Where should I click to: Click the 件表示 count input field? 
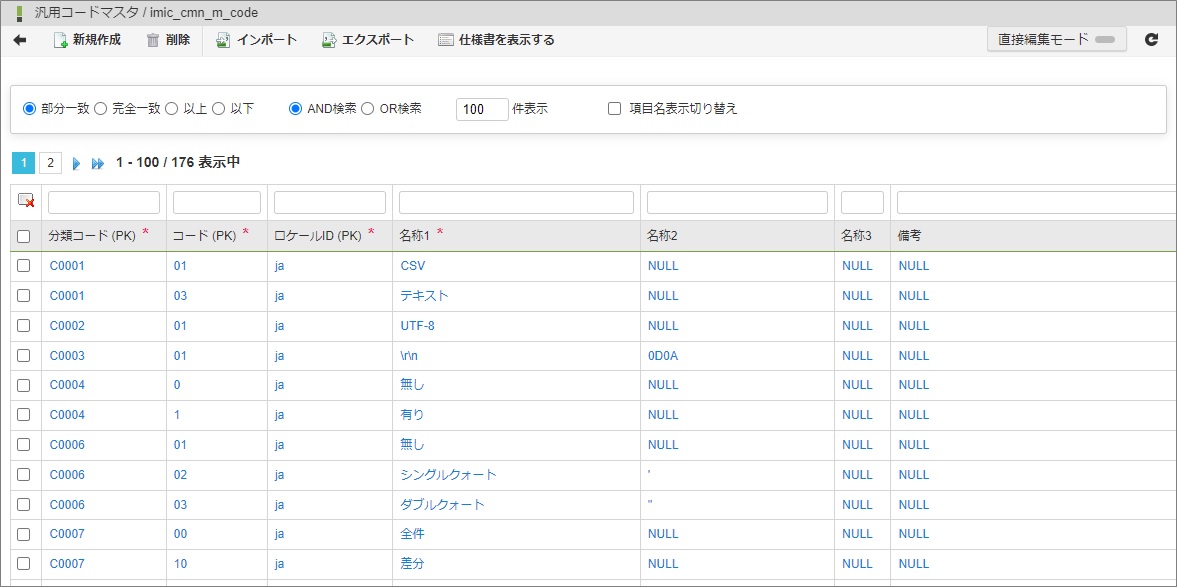click(482, 109)
